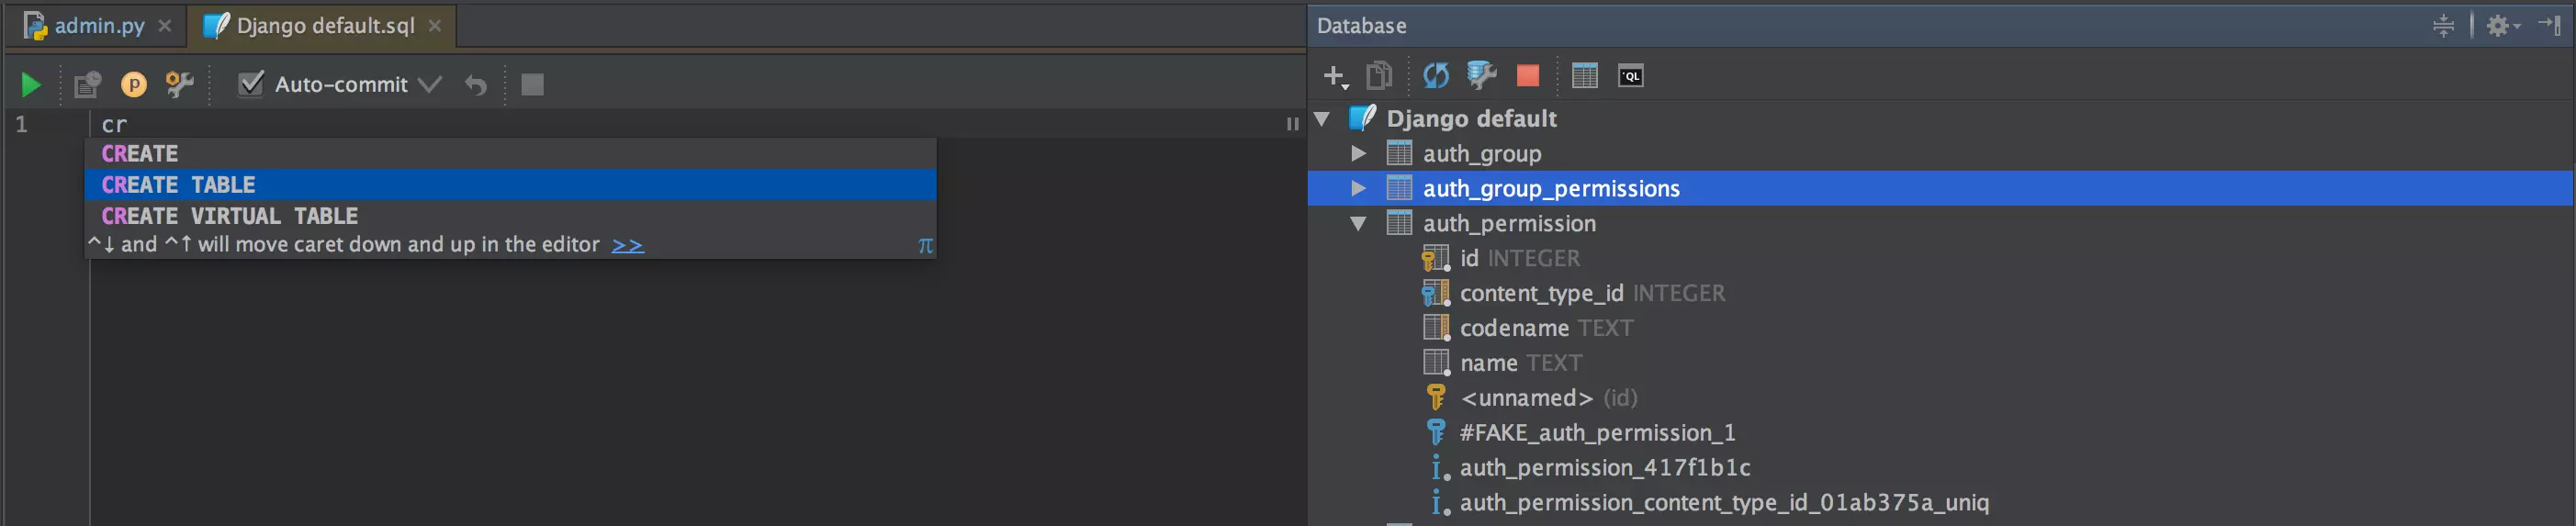Screen dimensions: 2576x526
Task: Click the green Execute query button
Action: pyautogui.click(x=31, y=85)
